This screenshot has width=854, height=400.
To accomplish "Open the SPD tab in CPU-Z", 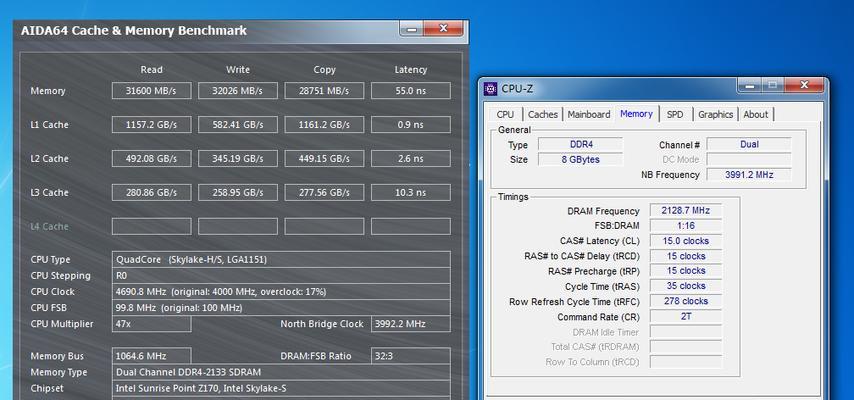I will tap(675, 114).
